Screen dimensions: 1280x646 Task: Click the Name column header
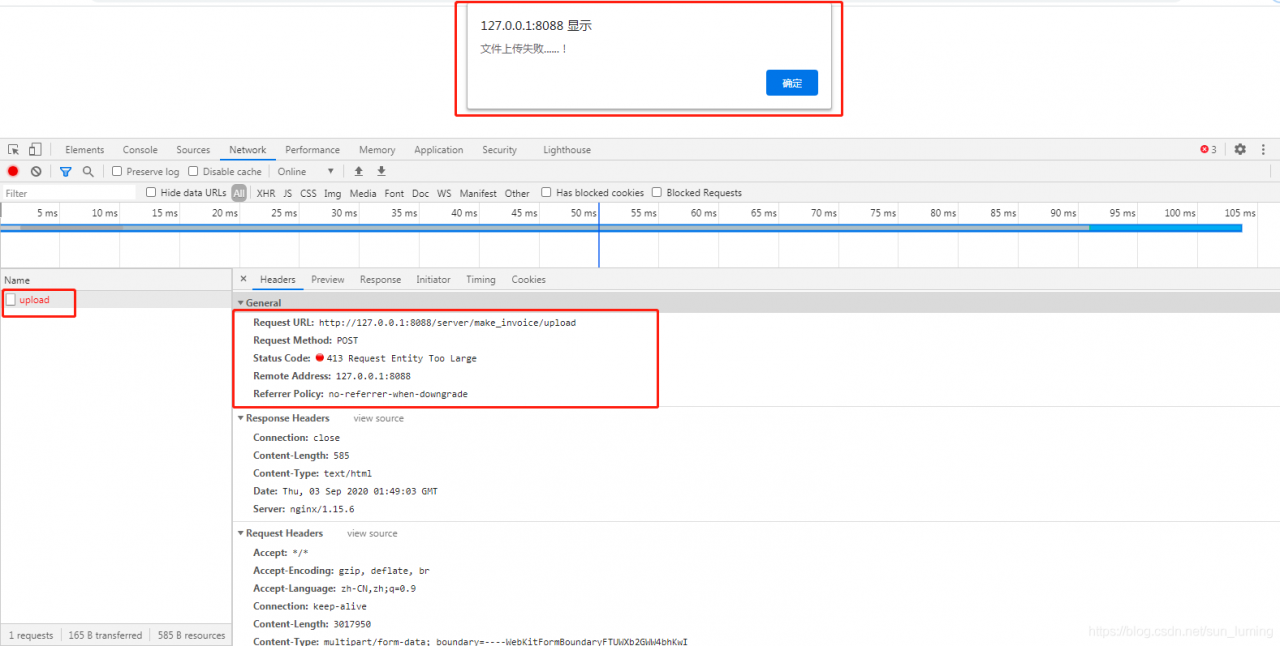(x=116, y=280)
